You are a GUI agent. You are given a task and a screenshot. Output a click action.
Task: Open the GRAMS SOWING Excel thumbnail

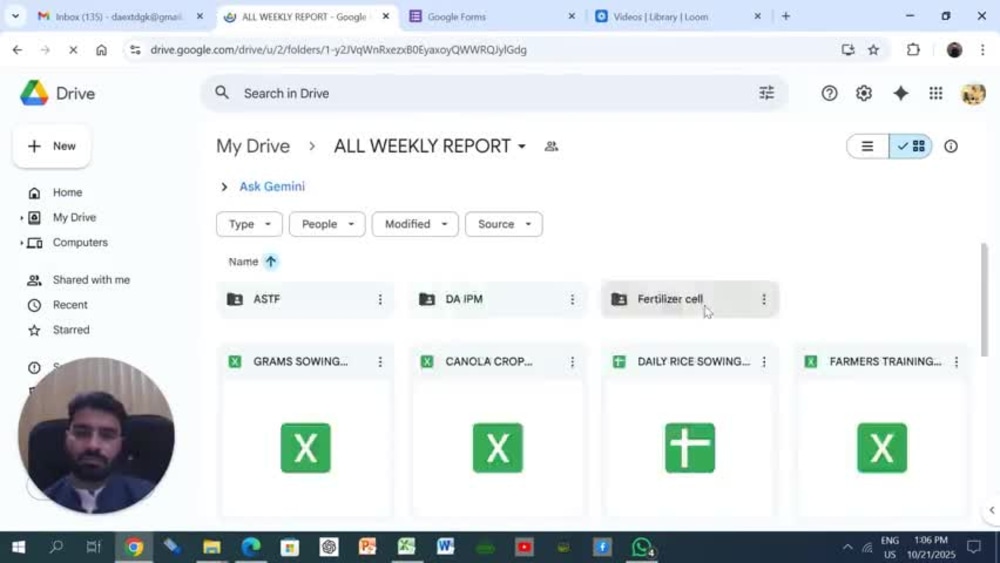click(305, 448)
